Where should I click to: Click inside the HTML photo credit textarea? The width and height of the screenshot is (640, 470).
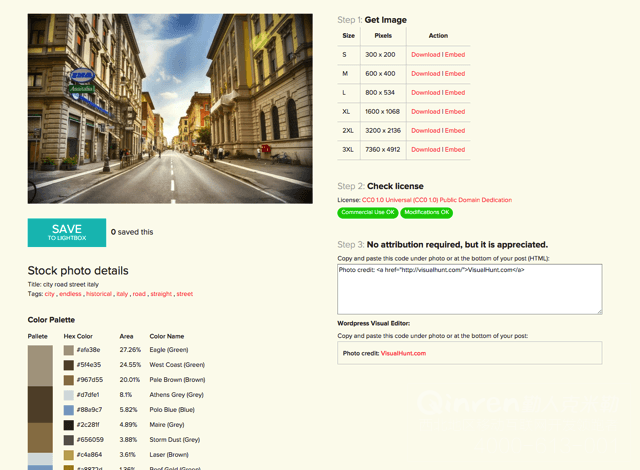tap(469, 289)
